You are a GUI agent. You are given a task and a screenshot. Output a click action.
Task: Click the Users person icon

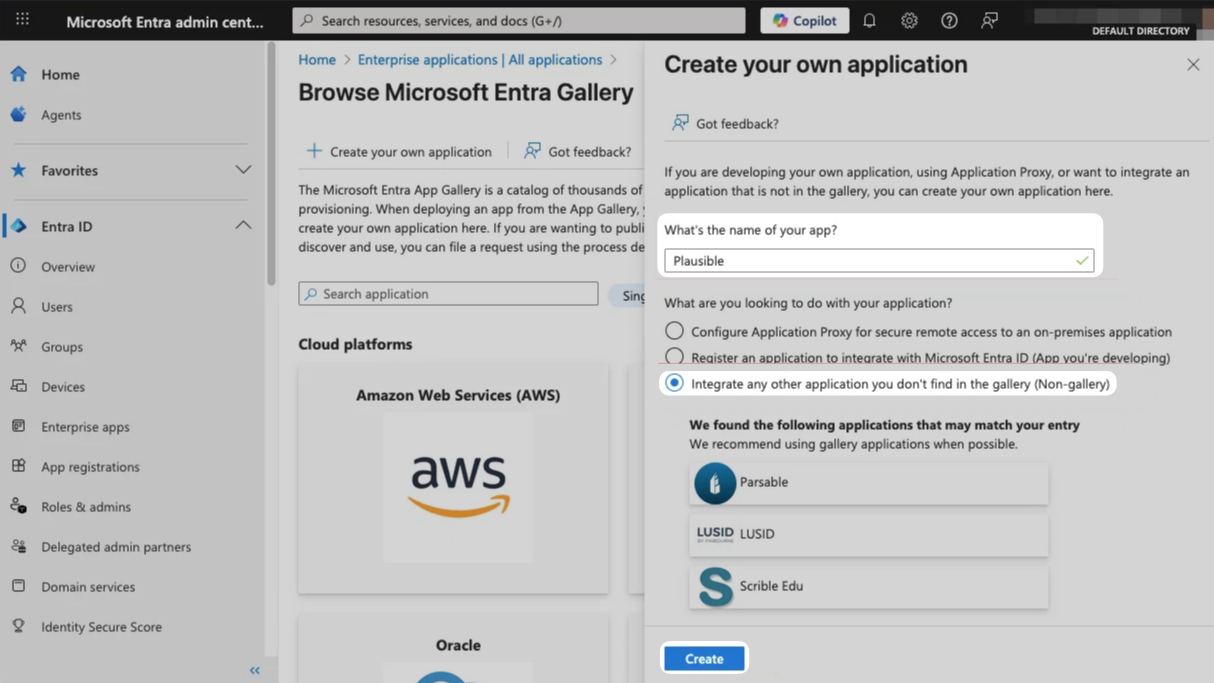[18, 306]
